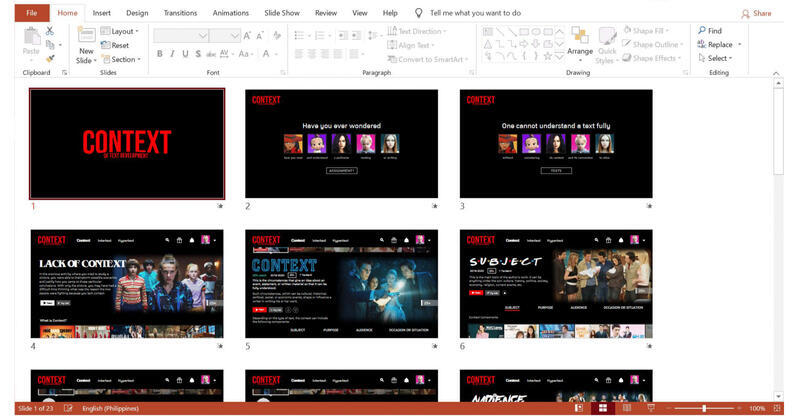
Task: Open the Shape Effects dropdown
Action: click(652, 58)
